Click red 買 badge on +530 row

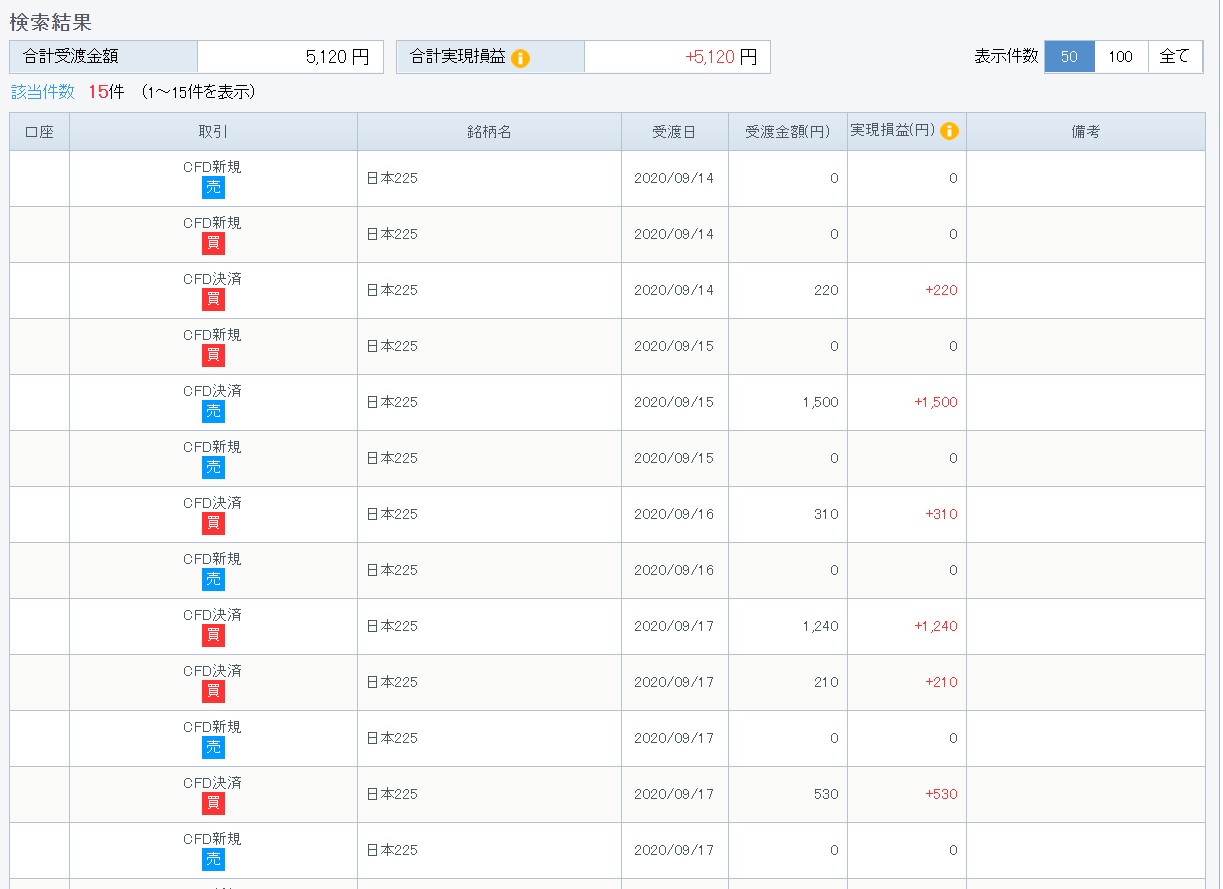(213, 804)
